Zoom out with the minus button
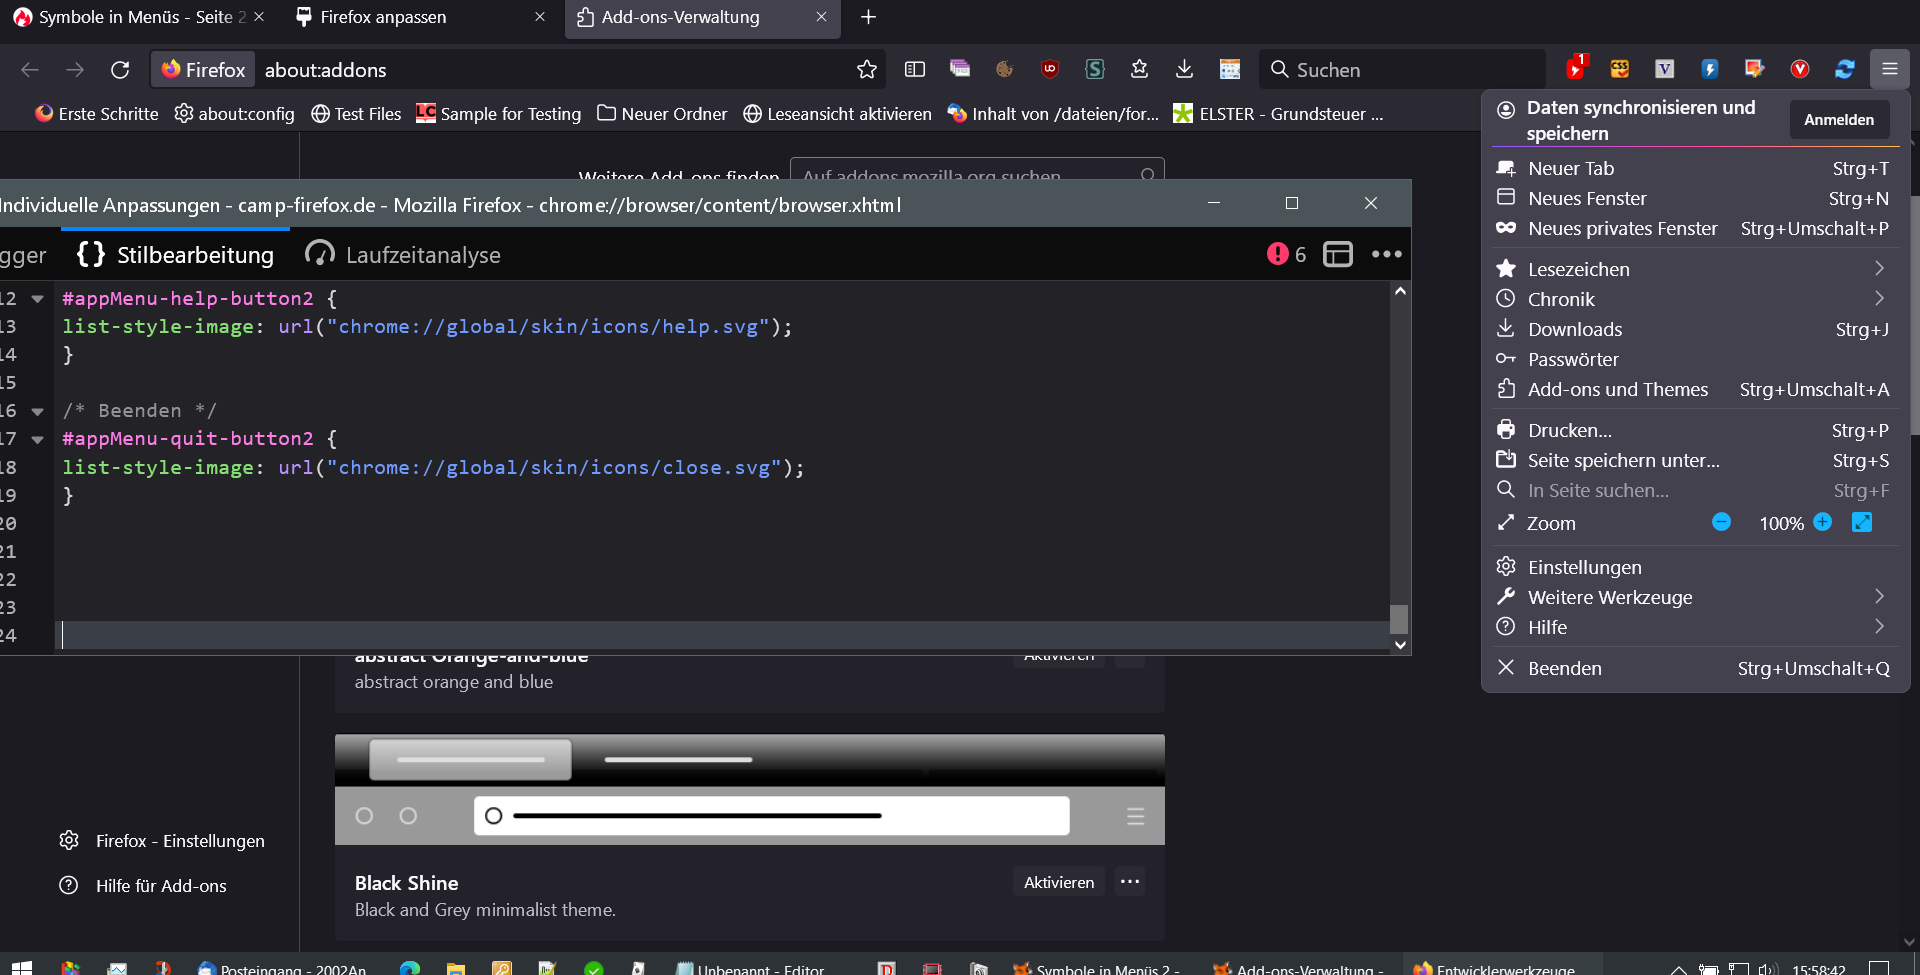Viewport: 1920px width, 975px height. point(1721,522)
